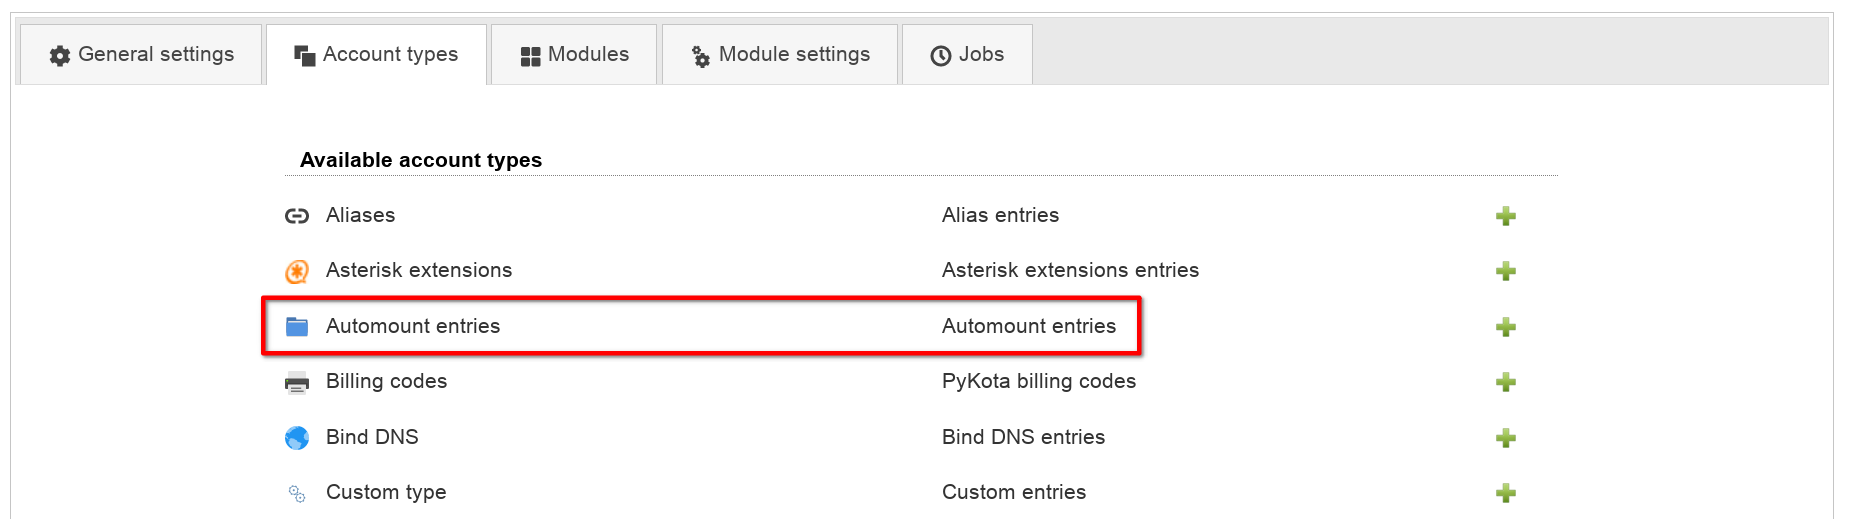The width and height of the screenshot is (1851, 519).
Task: Click the plus icon for Billing codes
Action: point(1505,382)
